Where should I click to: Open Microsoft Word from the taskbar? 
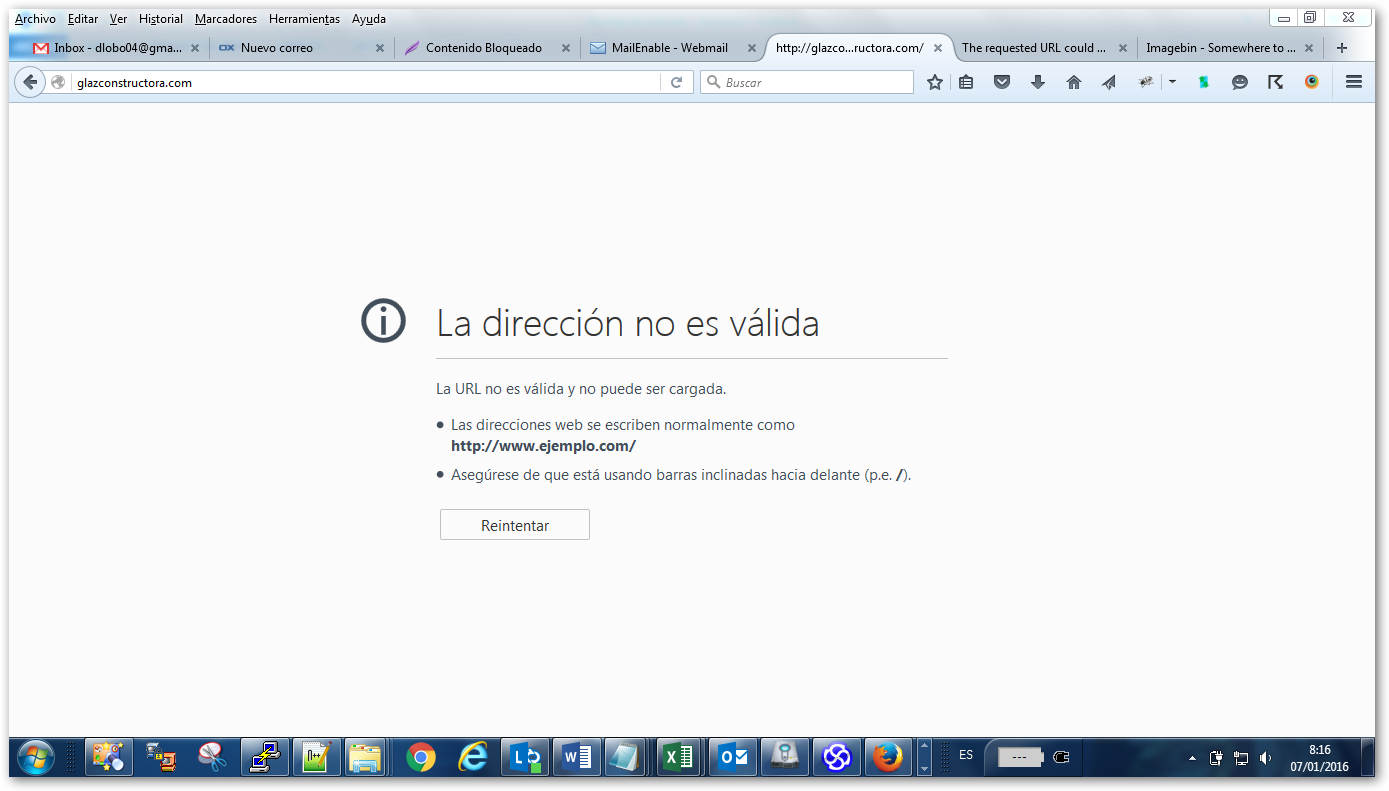(576, 758)
